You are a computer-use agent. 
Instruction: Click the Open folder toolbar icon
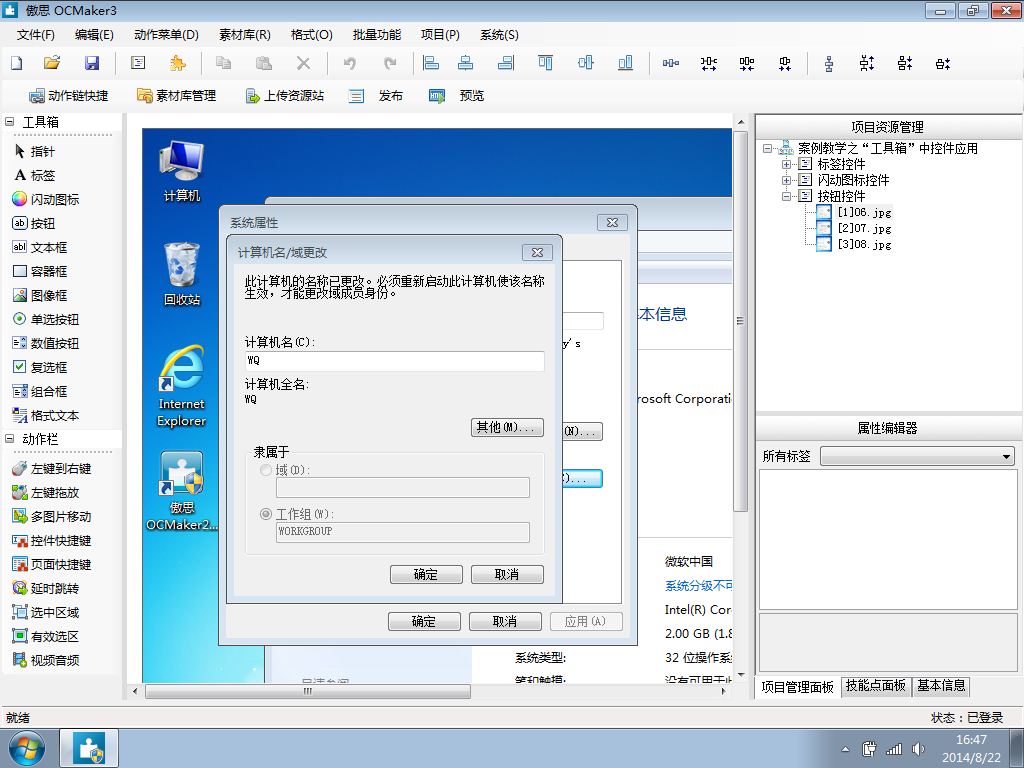[52, 63]
